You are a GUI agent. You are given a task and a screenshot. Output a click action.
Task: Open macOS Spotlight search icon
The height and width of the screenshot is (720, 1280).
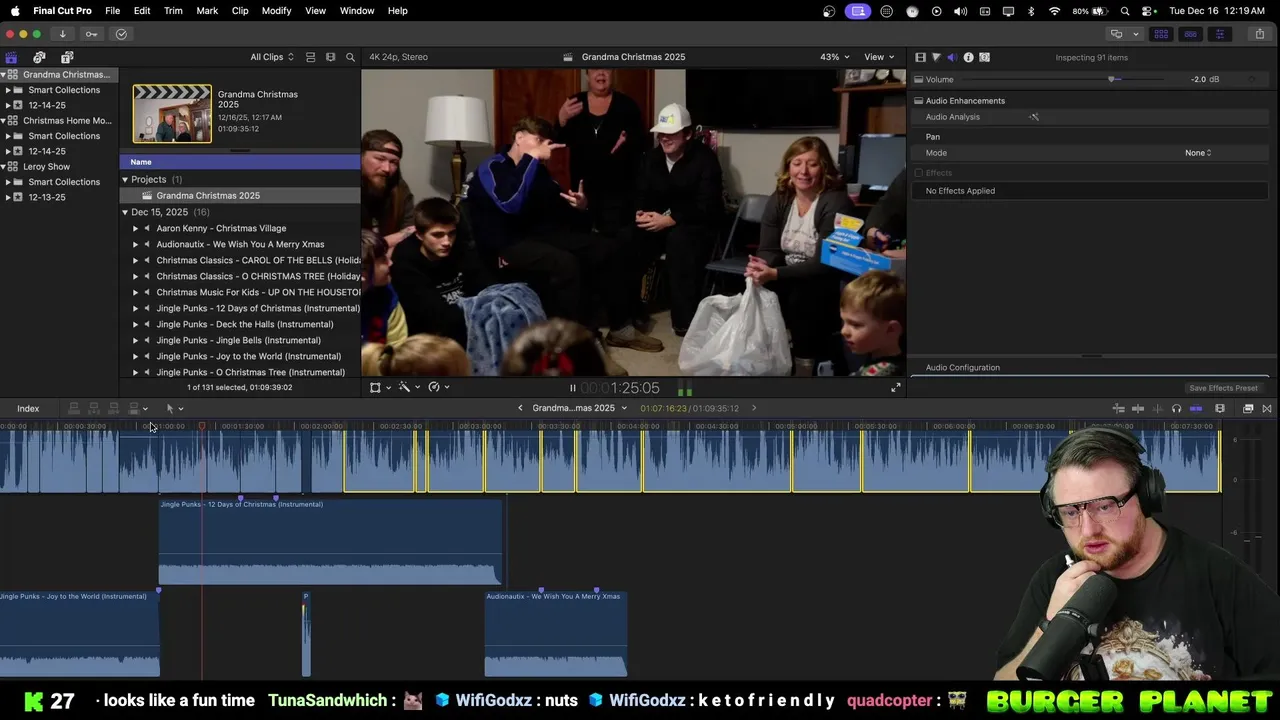coord(1125,10)
